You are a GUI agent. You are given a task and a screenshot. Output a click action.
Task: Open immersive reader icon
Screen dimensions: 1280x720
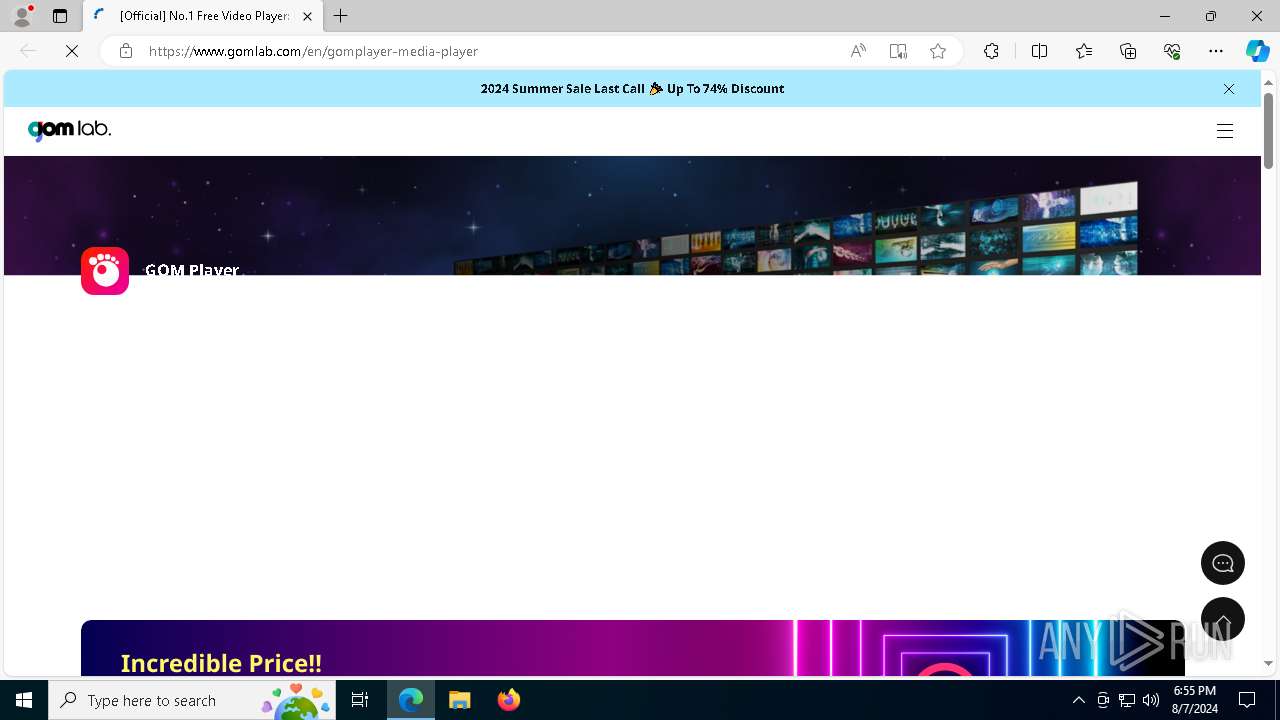point(898,51)
